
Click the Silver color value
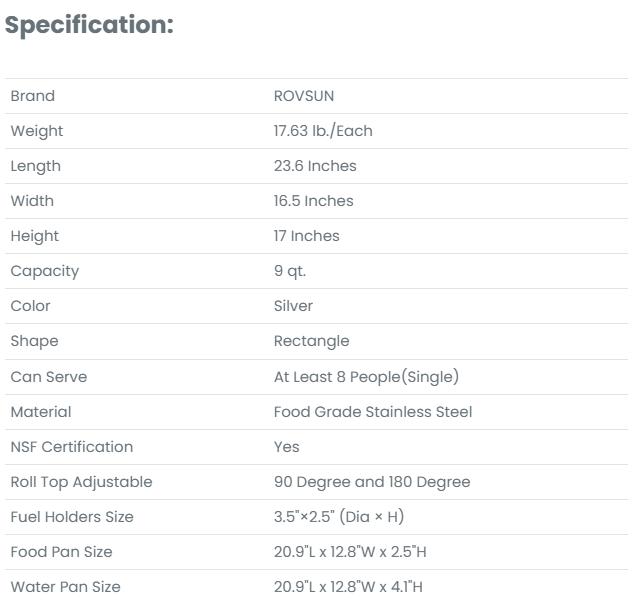tap(293, 306)
